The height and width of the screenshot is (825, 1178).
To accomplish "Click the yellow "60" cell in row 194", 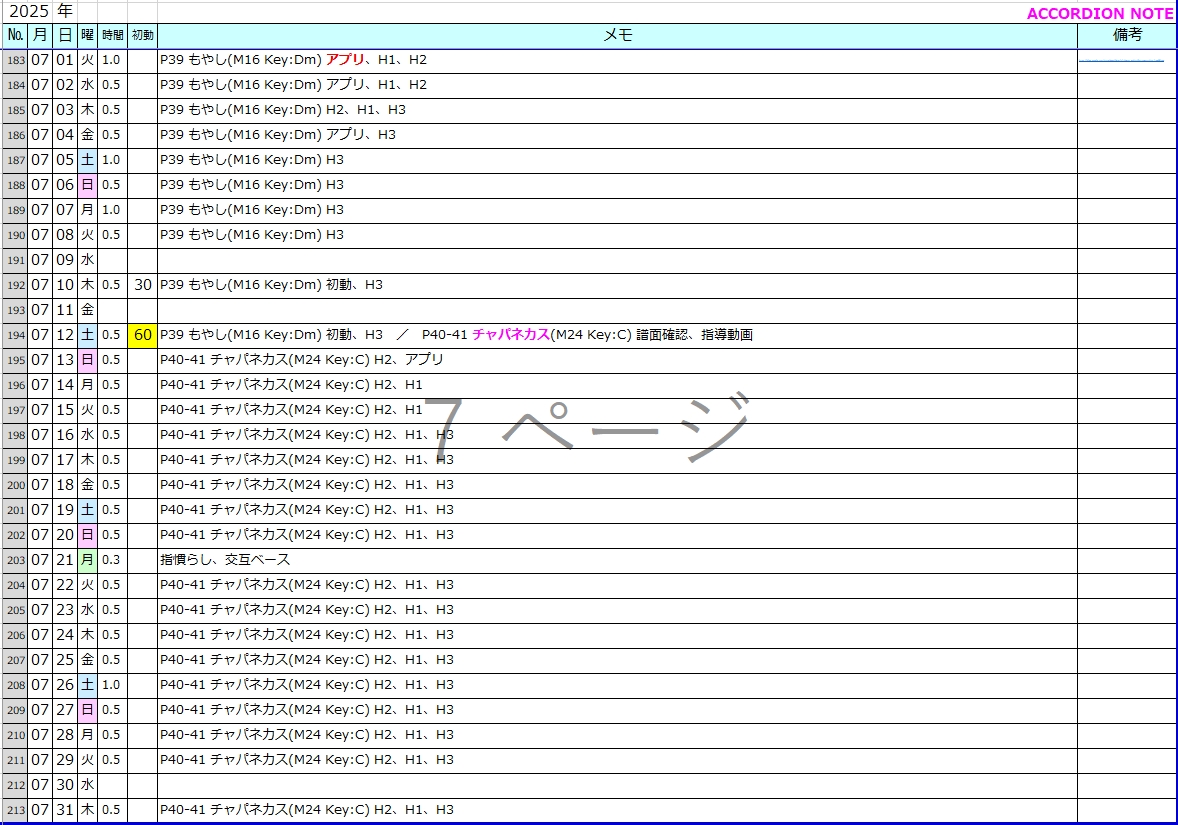I will tap(143, 336).
